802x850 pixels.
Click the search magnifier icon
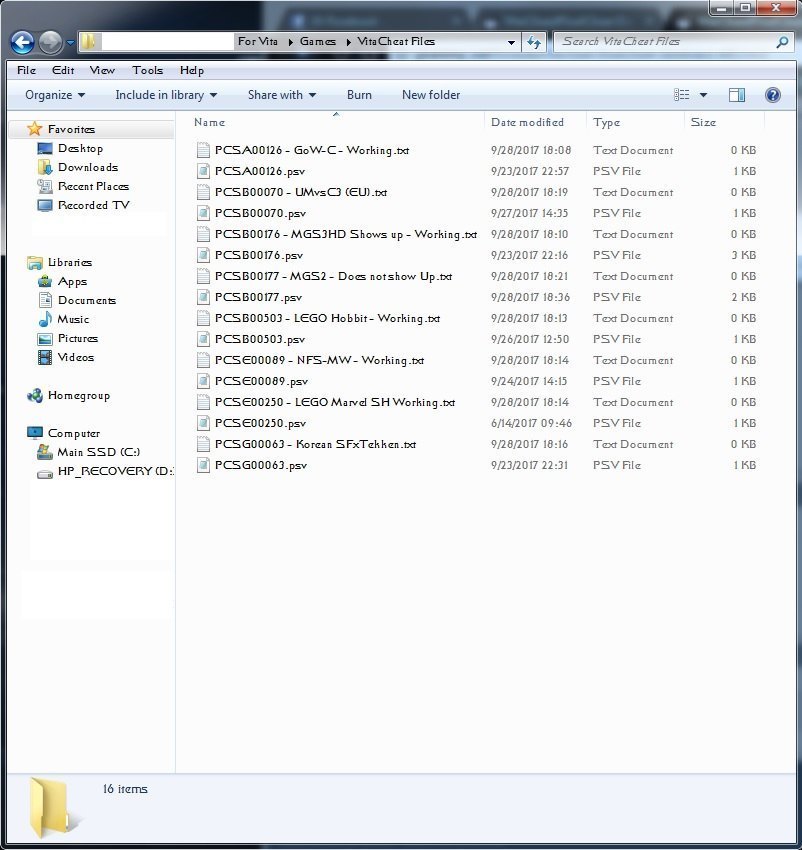coord(782,42)
